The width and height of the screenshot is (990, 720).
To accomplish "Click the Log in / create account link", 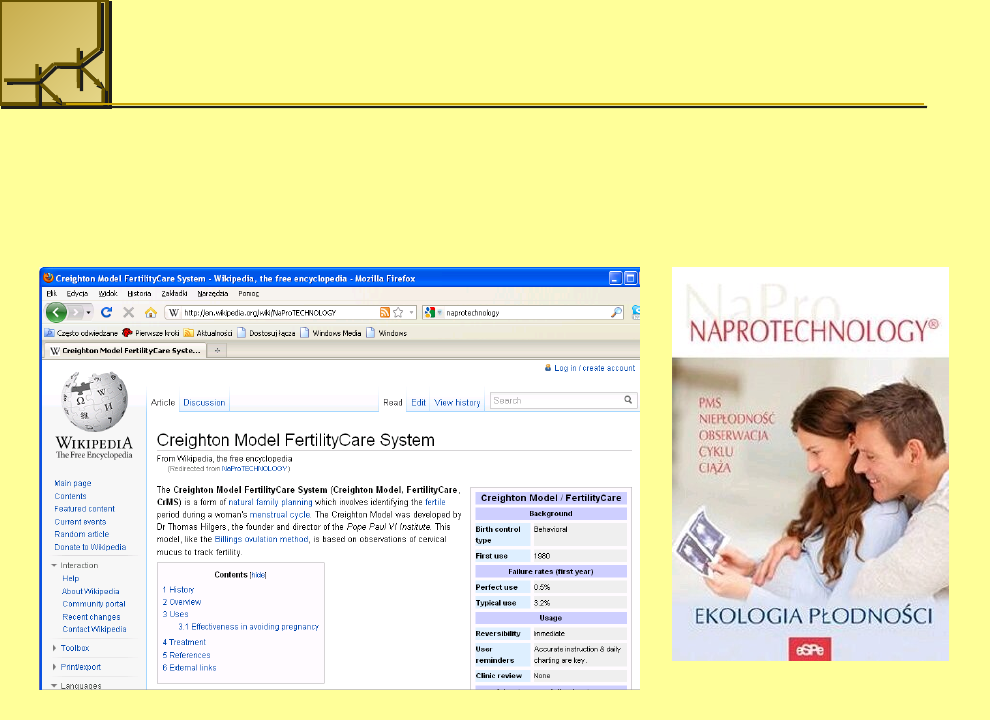I will [x=594, y=368].
